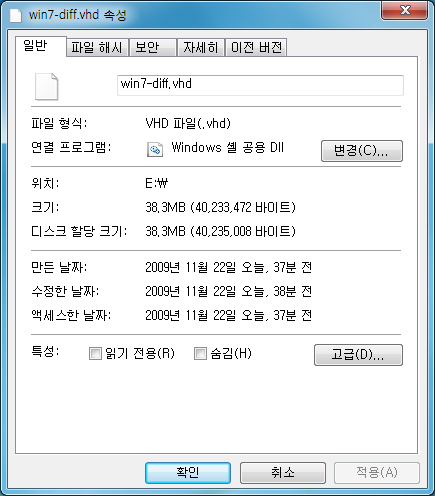
Task: Click the win7-diff.vhd 속성 title bar text
Action: click(x=77, y=15)
